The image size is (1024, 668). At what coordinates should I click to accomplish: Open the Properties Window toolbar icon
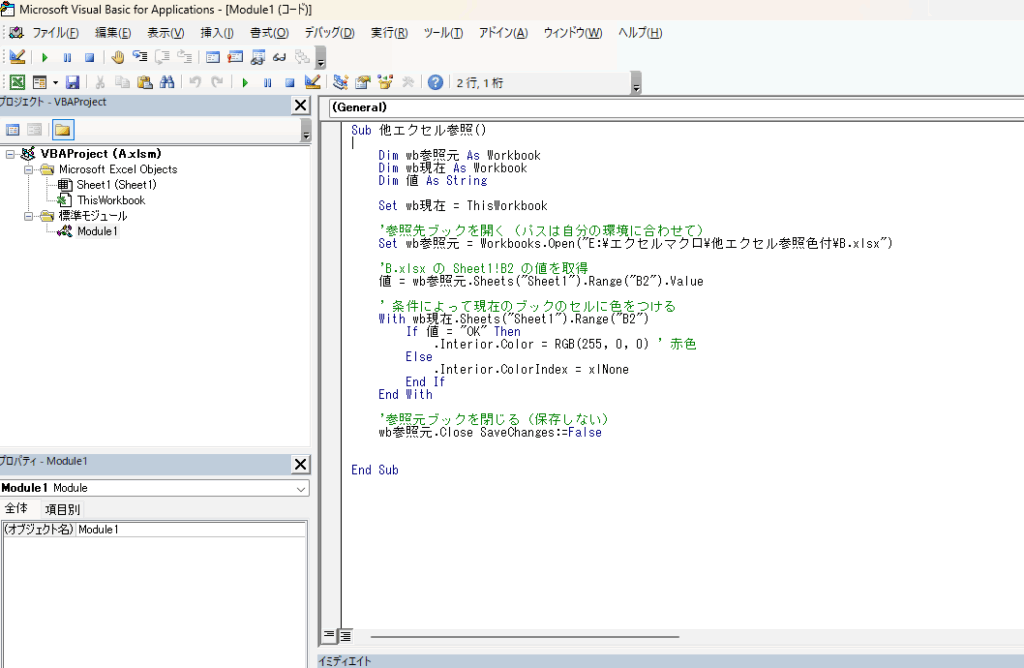(363, 82)
